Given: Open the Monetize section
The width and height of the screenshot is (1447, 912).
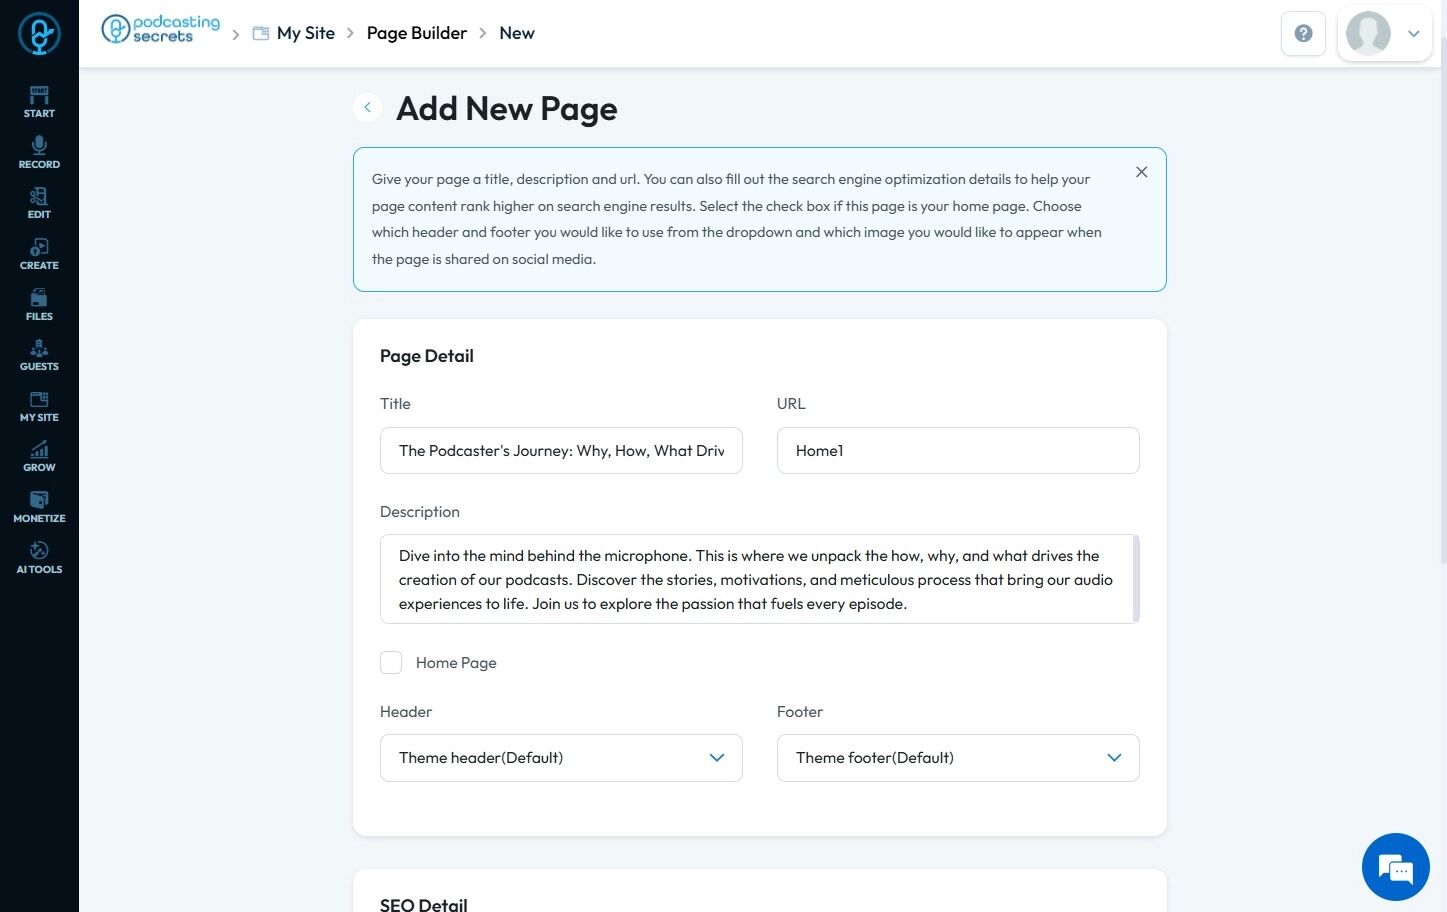Looking at the screenshot, I should pyautogui.click(x=39, y=507).
